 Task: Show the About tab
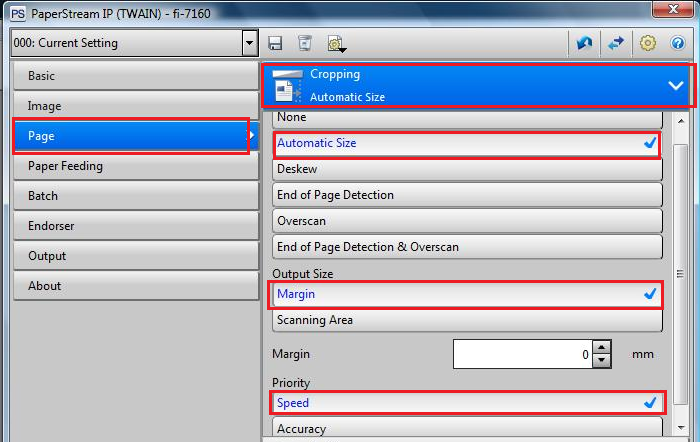(136, 286)
